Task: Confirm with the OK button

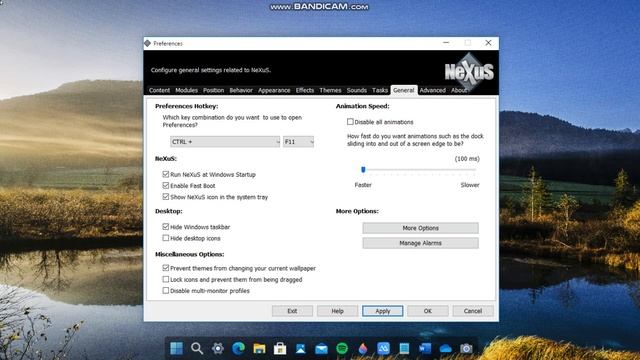Action: point(428,311)
